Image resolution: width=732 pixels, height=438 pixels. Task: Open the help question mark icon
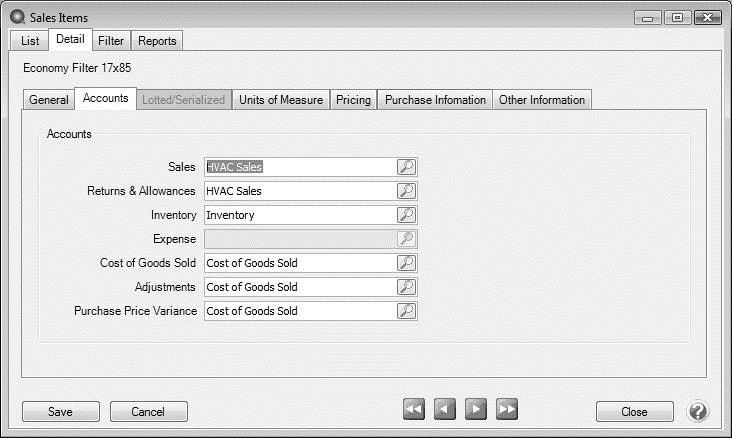(x=697, y=411)
